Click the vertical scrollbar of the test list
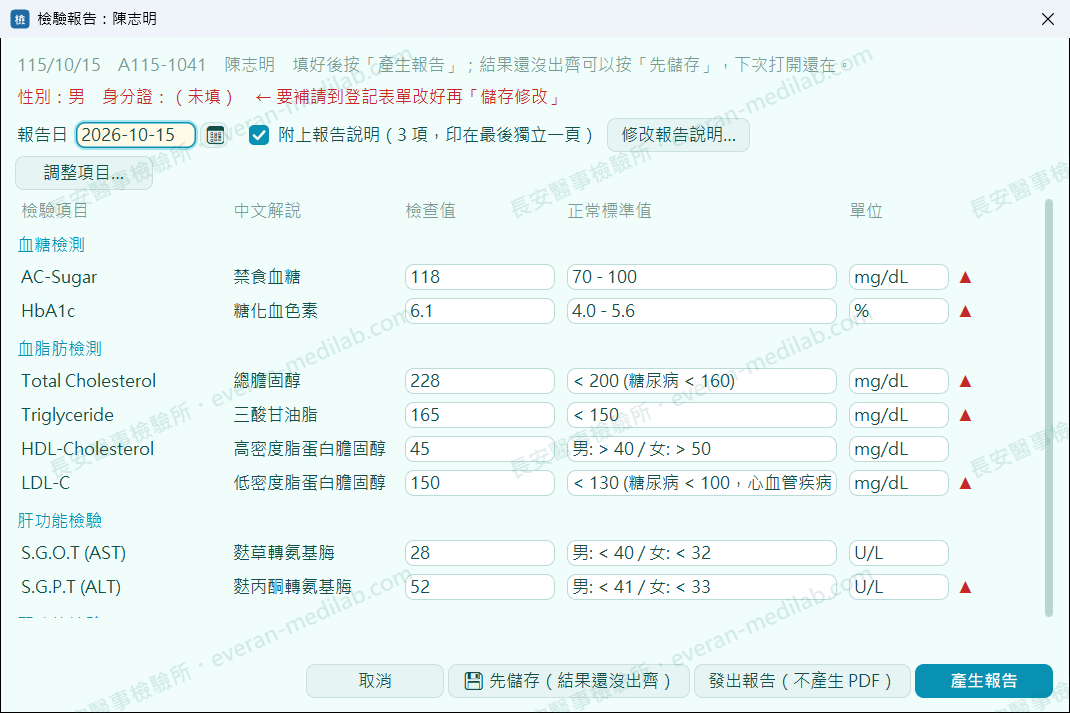Image resolution: width=1070 pixels, height=713 pixels. pos(1050,408)
